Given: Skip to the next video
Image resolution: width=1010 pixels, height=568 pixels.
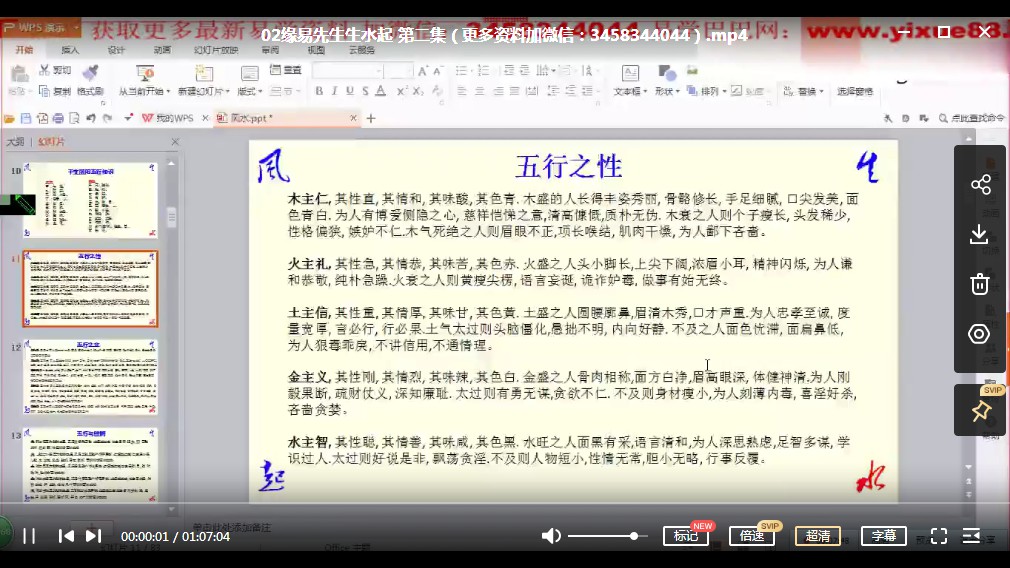Looking at the screenshot, I should [93, 536].
